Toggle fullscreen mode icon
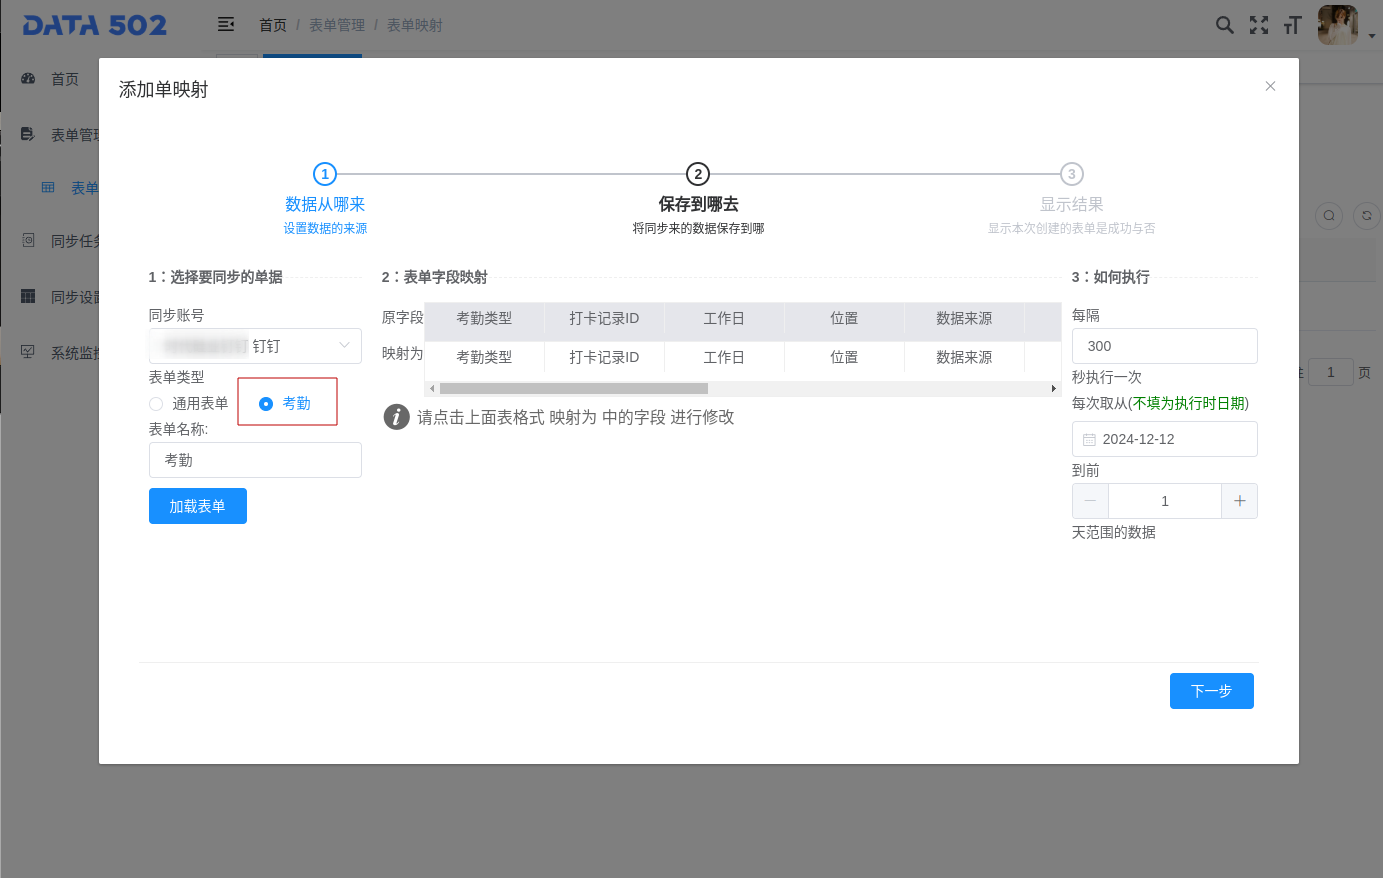1383x878 pixels. 1259,25
